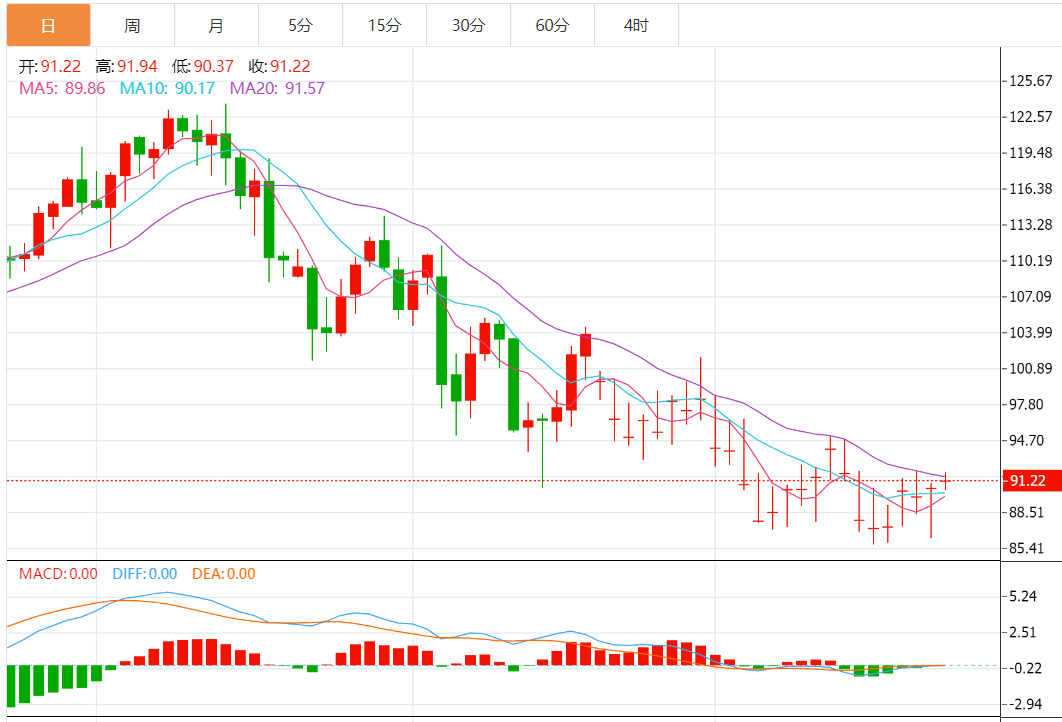This screenshot has width=1062, height=722.
Task: Click the 2.51 MACD axis label
Action: (1023, 632)
